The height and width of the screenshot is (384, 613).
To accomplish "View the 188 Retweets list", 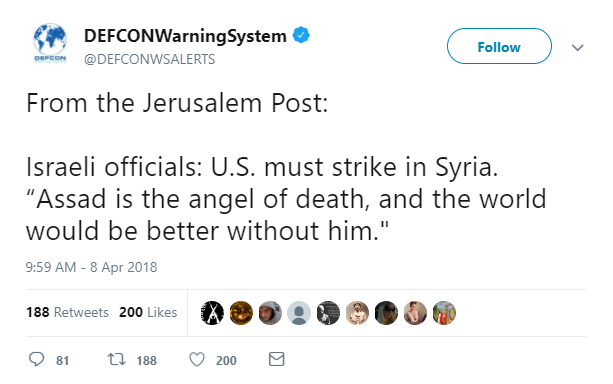I will [67, 312].
